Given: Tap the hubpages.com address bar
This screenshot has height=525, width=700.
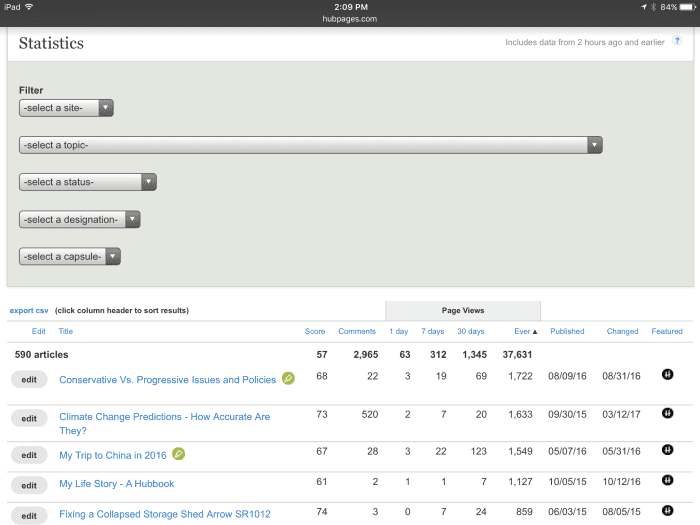Looking at the screenshot, I should (348, 18).
